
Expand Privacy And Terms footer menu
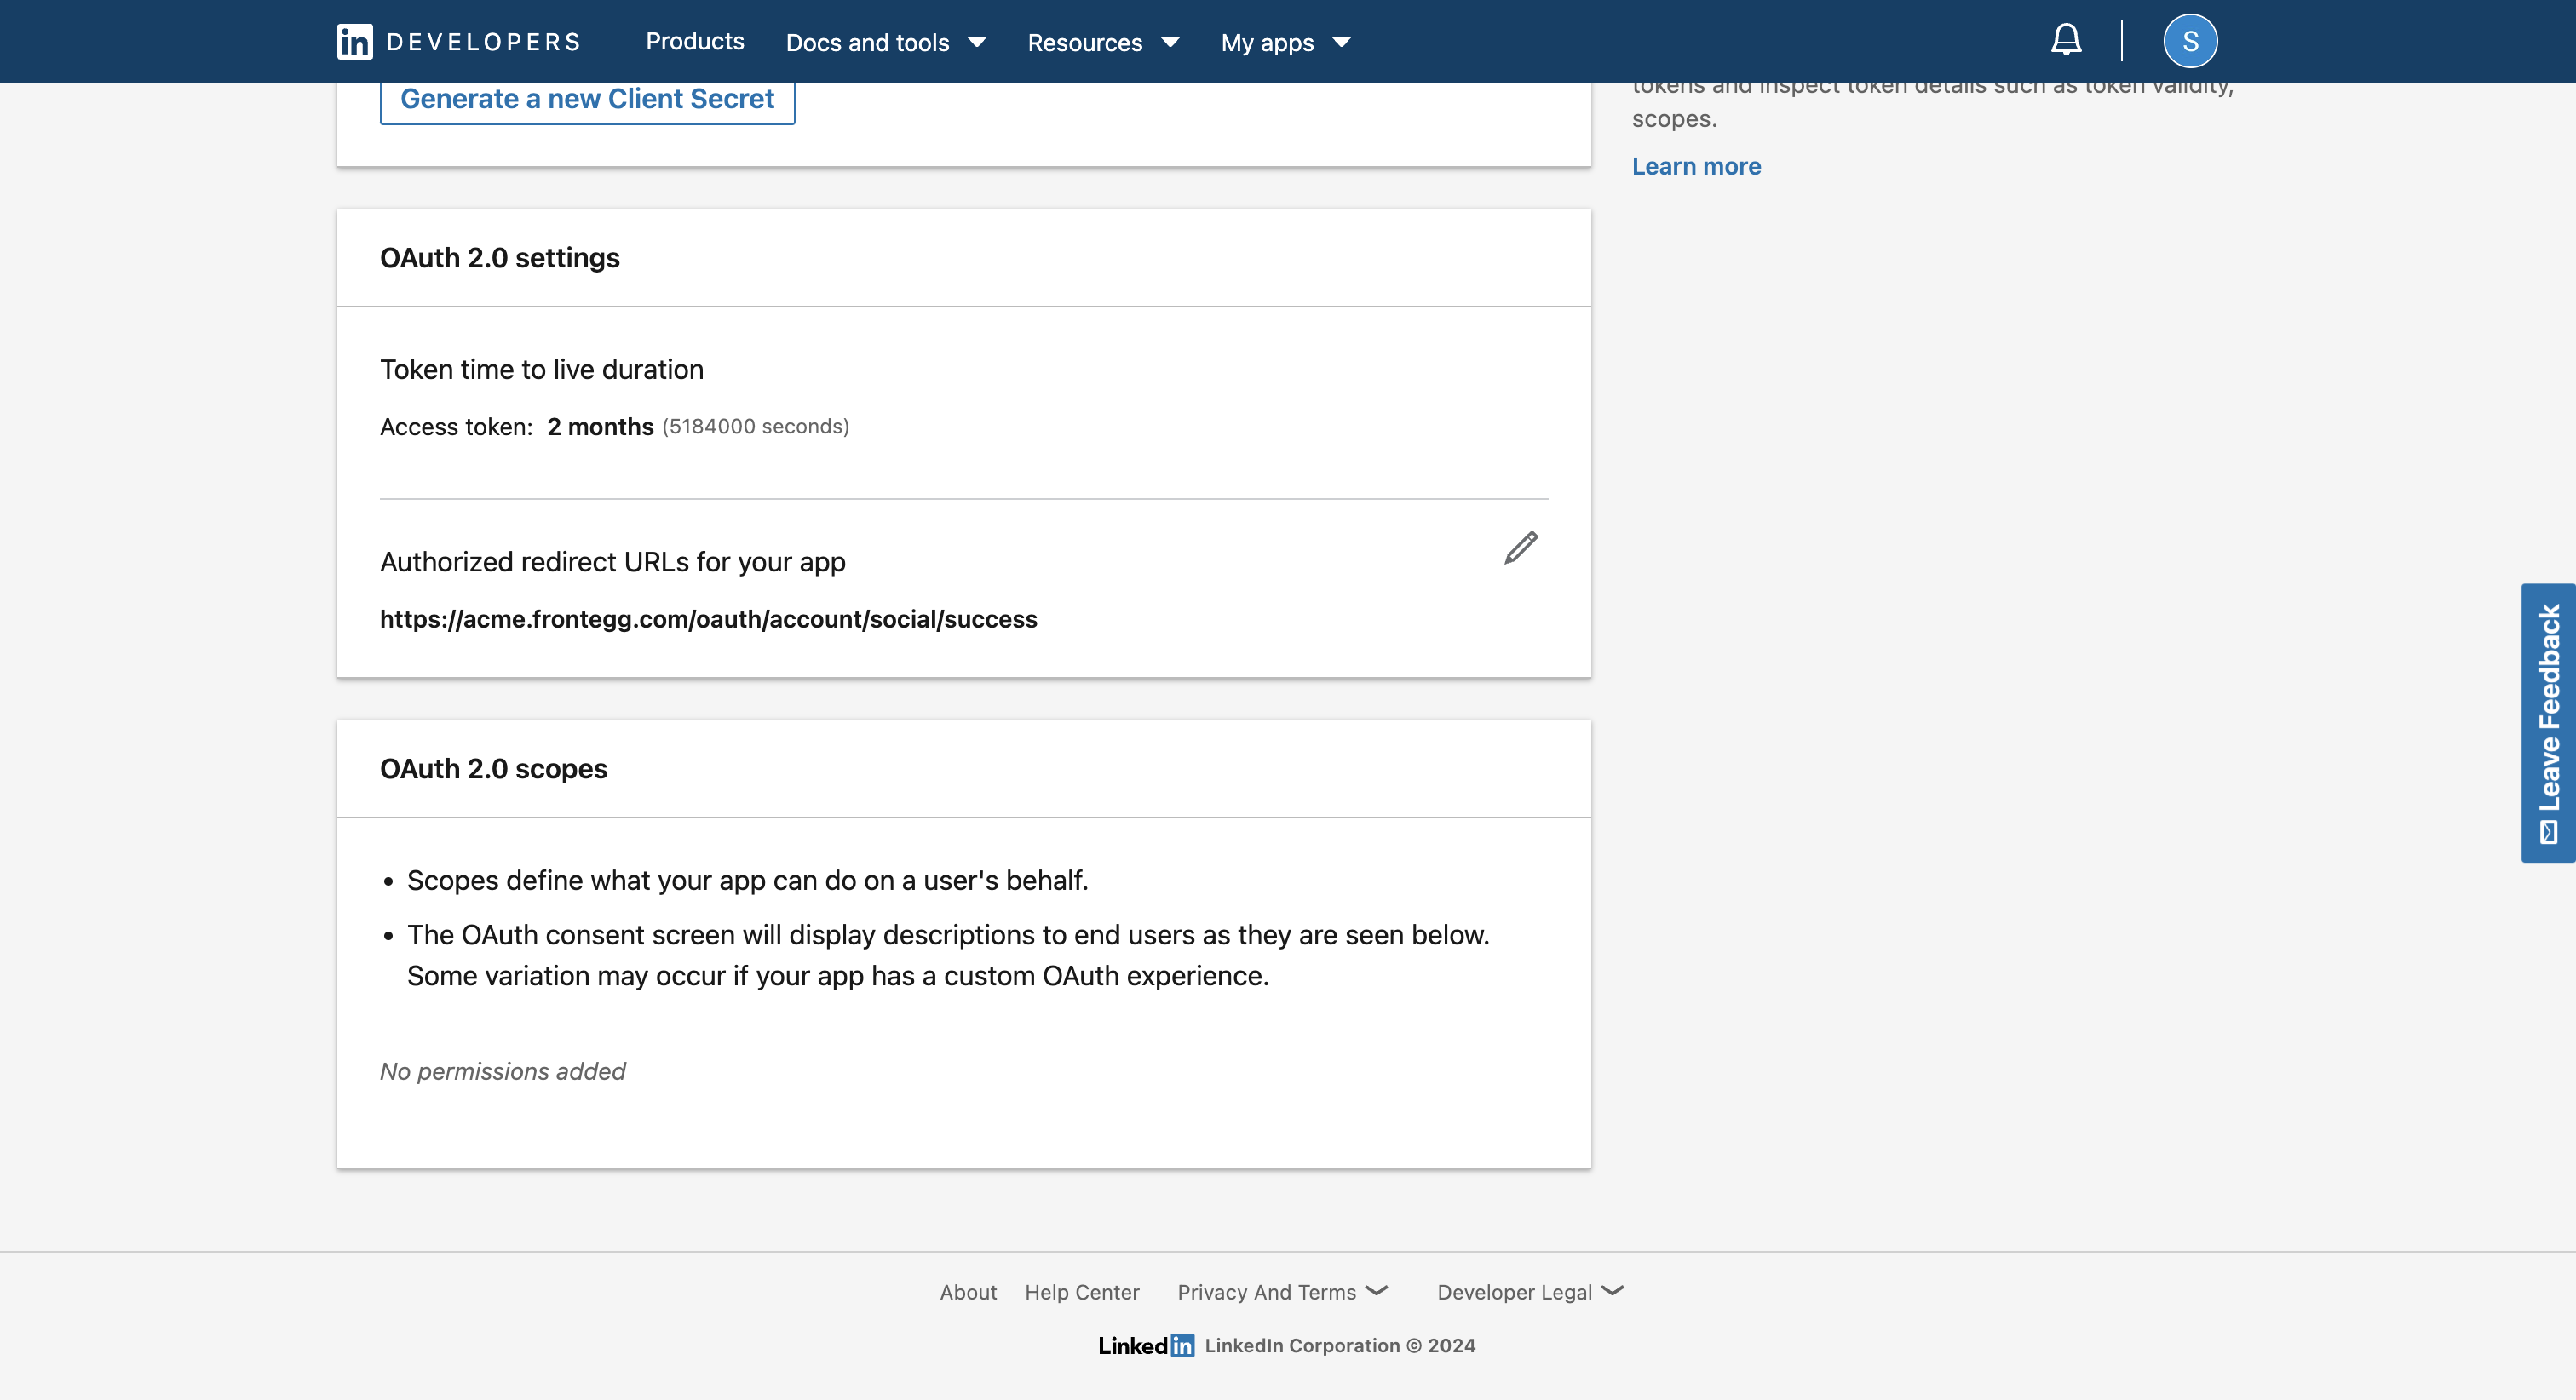click(1282, 1292)
